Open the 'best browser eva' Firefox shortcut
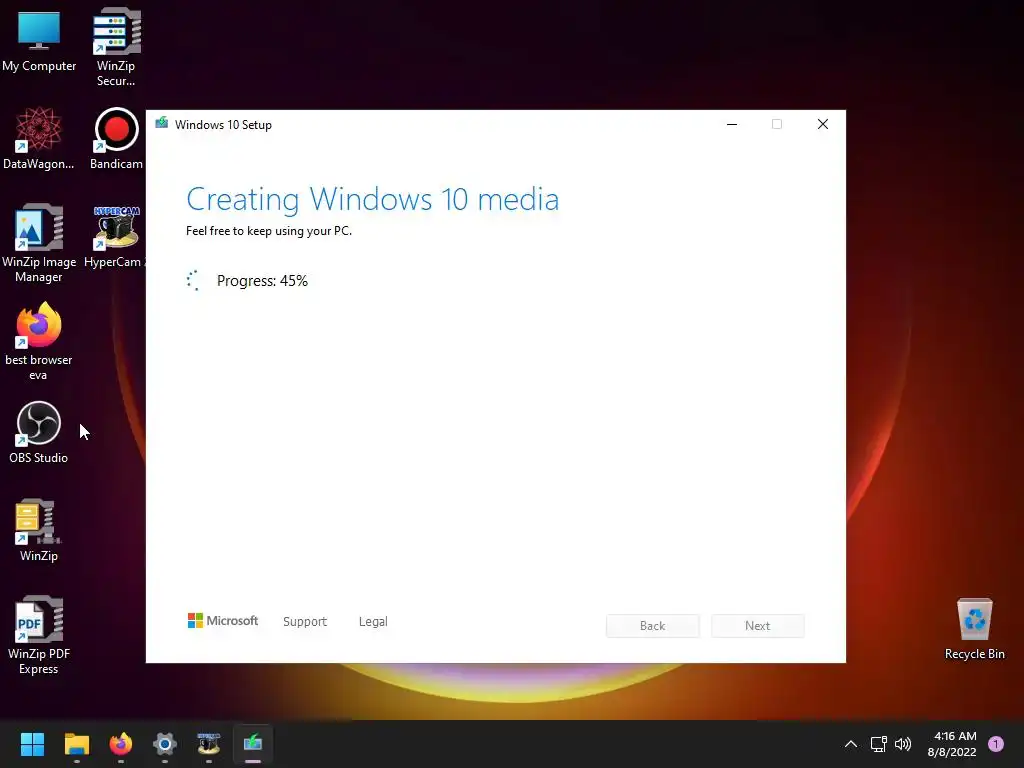This screenshot has width=1024, height=768. click(x=39, y=341)
